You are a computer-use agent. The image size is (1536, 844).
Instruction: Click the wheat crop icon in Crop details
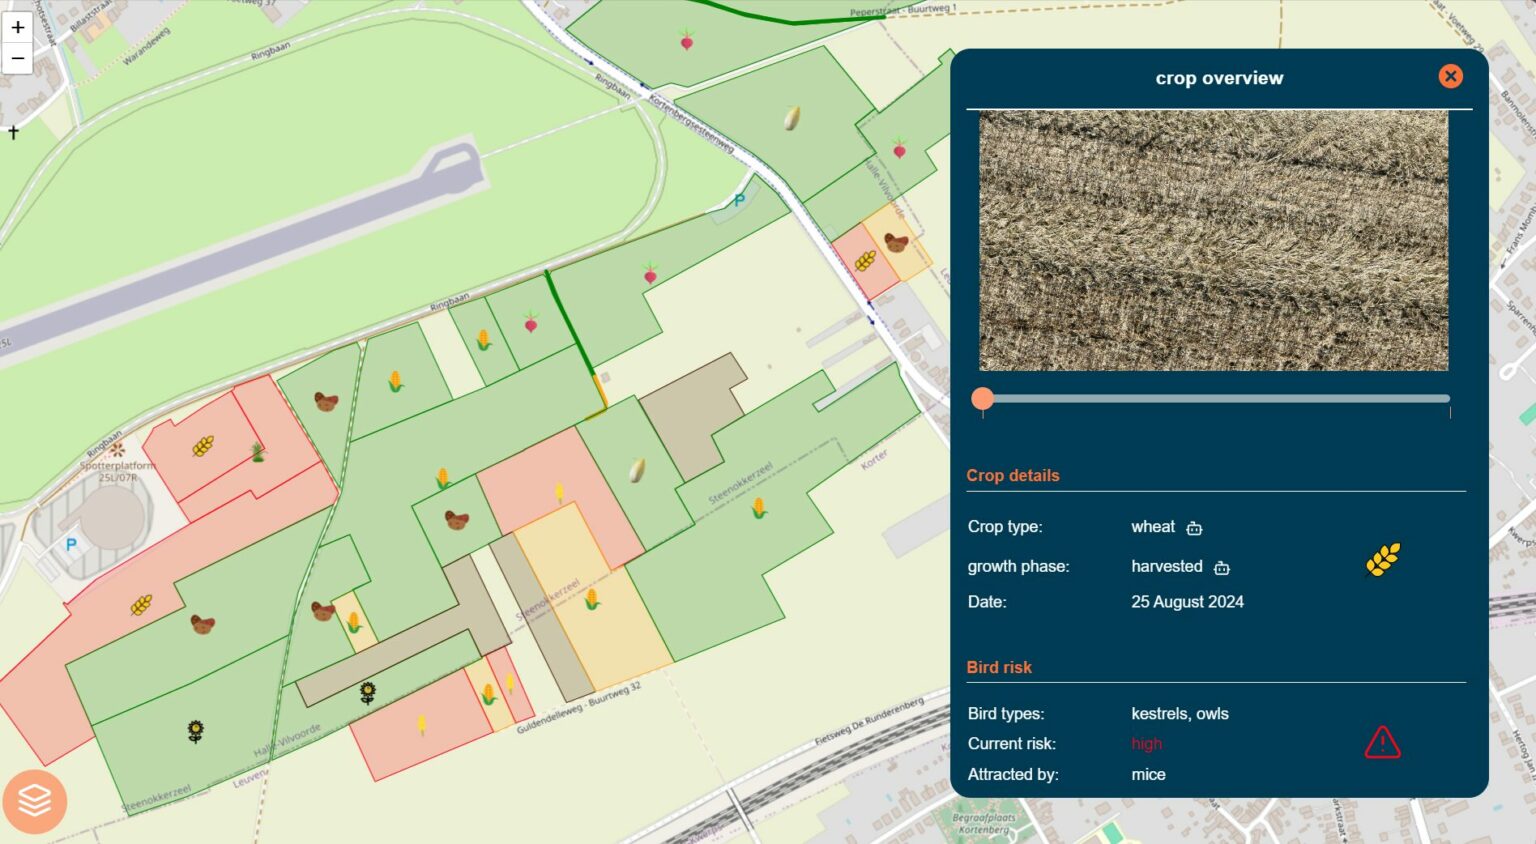point(1383,560)
